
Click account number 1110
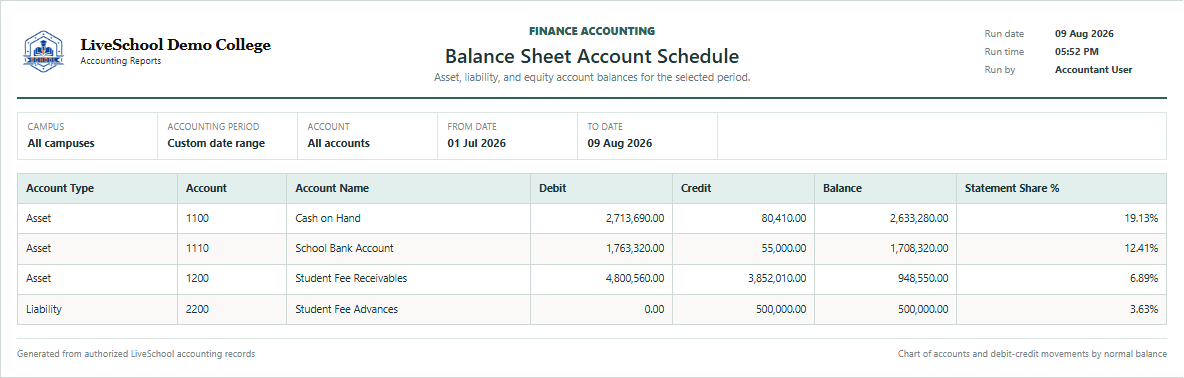[197, 248]
